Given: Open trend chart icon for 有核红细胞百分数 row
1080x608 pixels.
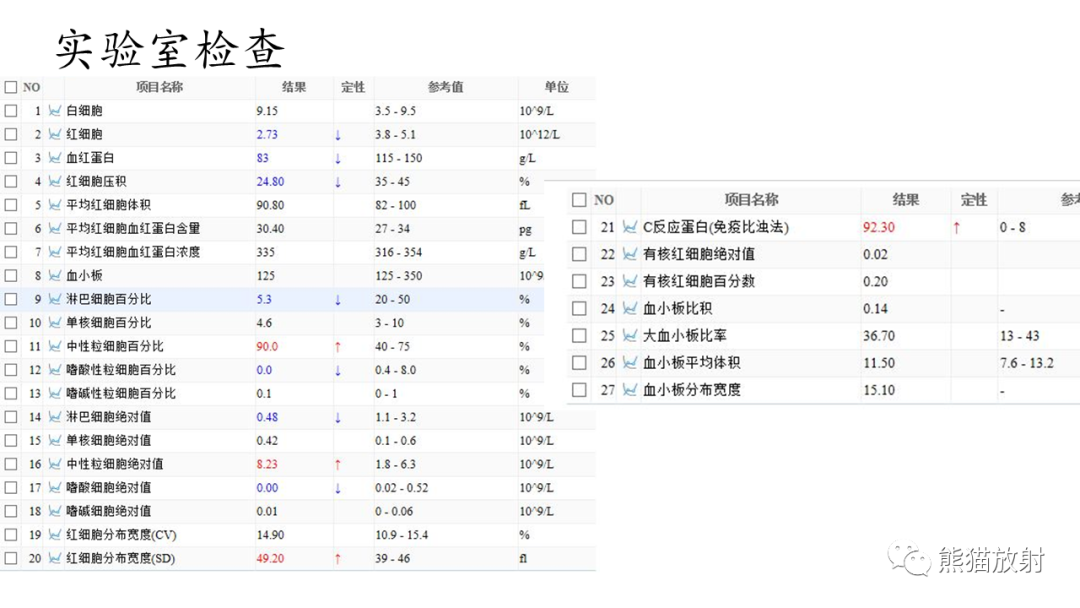Looking at the screenshot, I should pyautogui.click(x=630, y=281).
